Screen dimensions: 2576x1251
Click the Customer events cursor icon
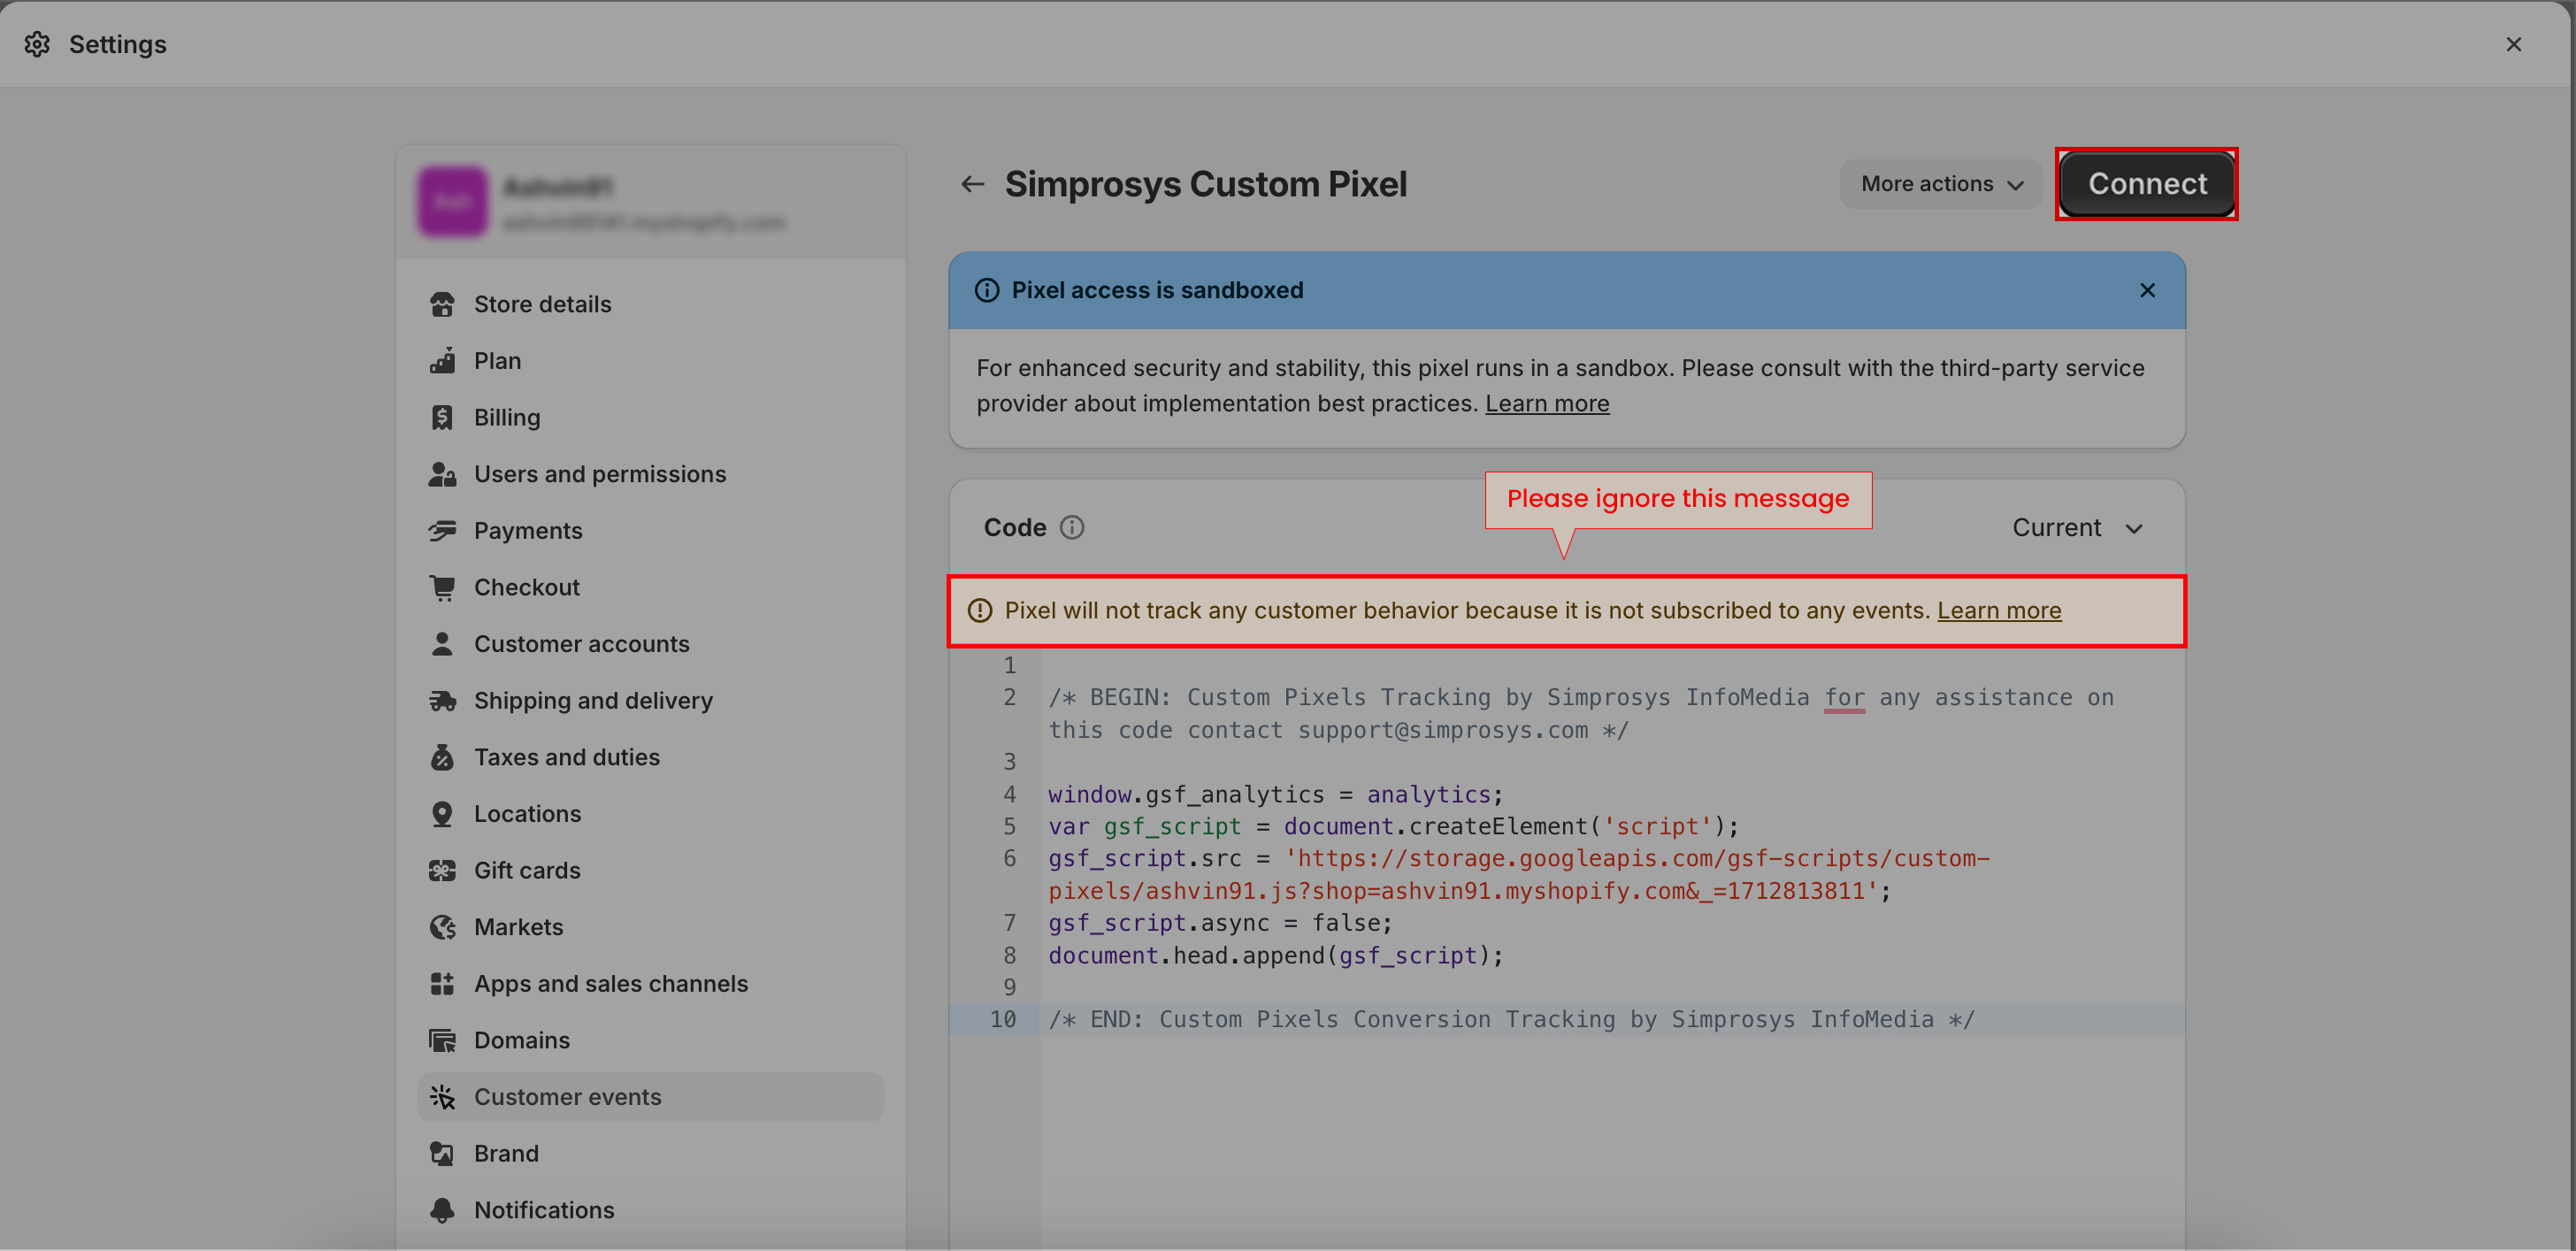(x=442, y=1097)
